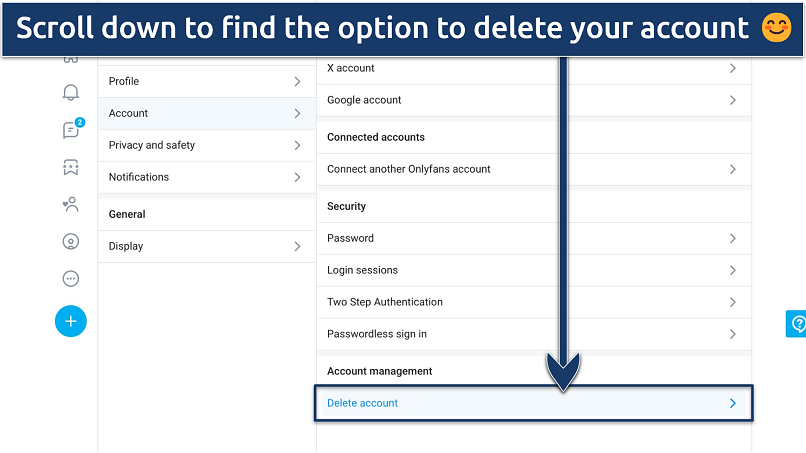Open messages icon with 2 badge
The image size is (806, 453).
(70, 130)
